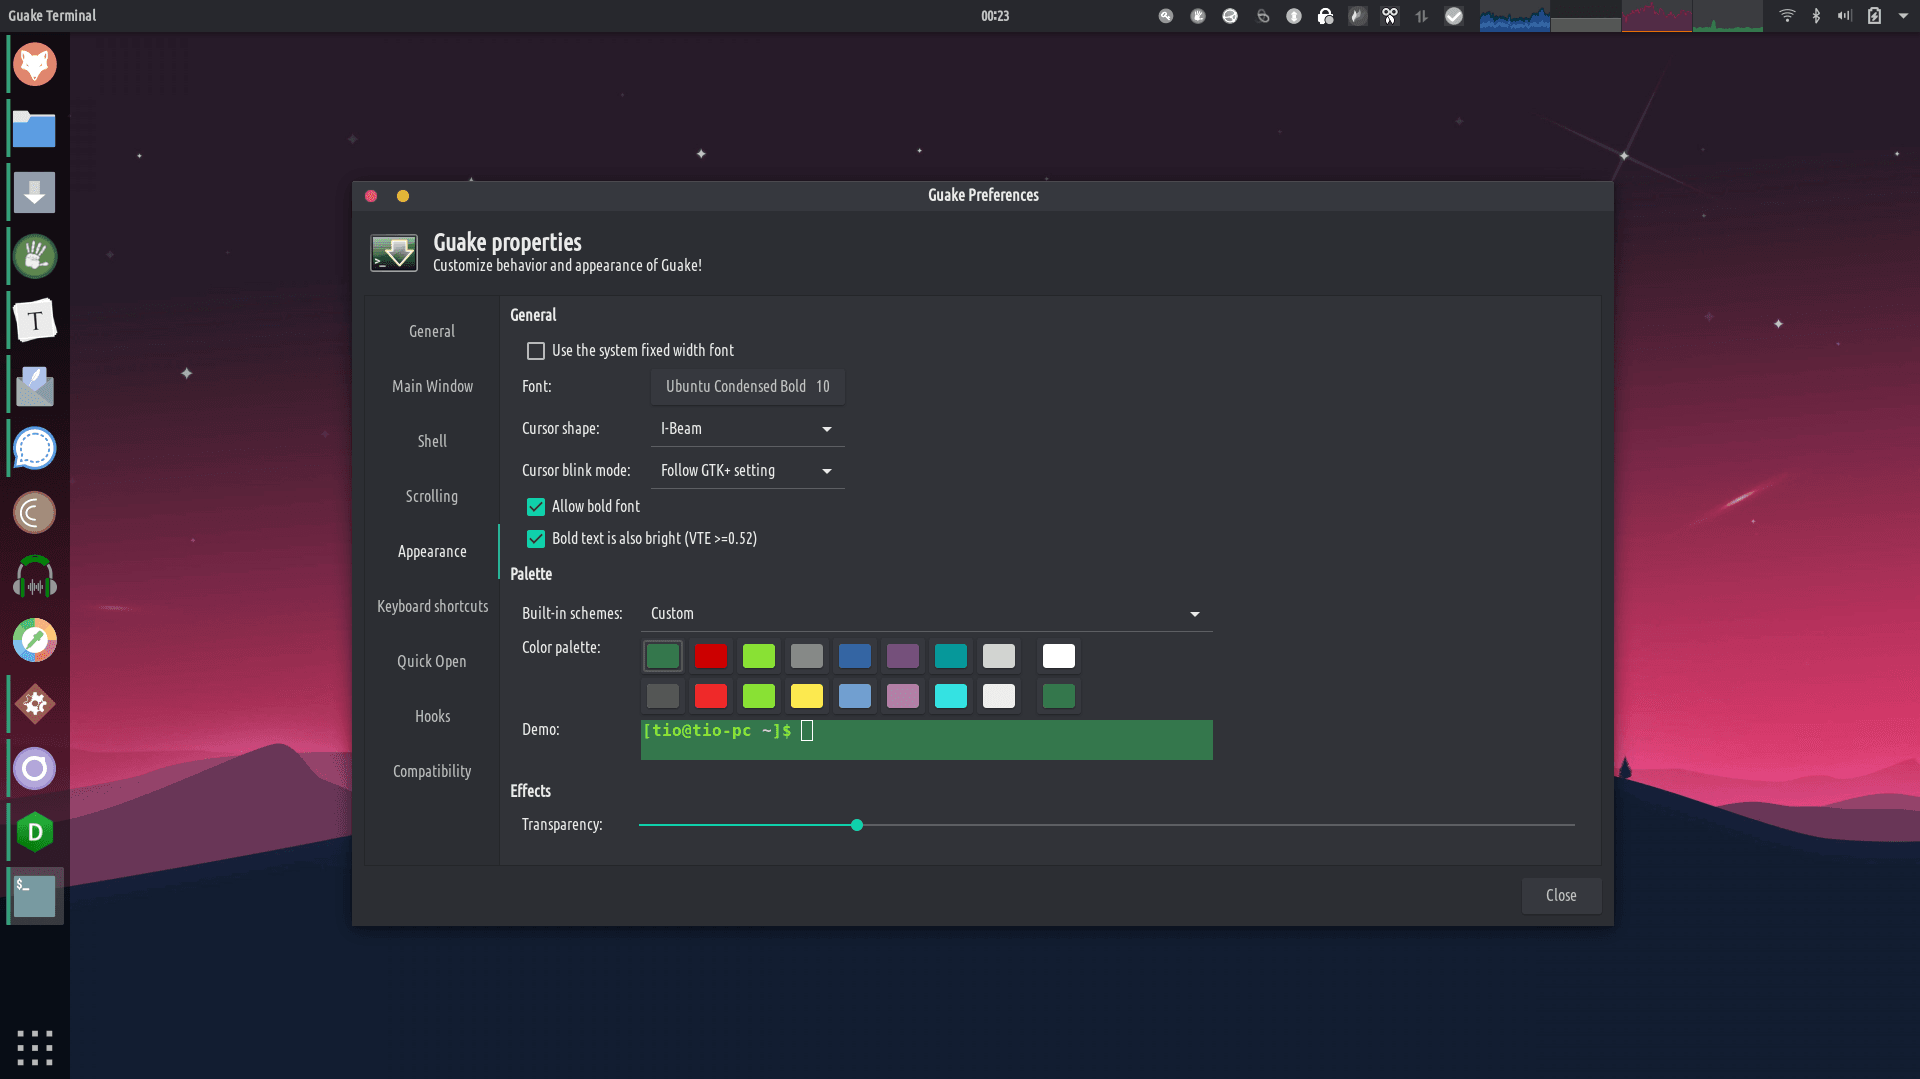The width and height of the screenshot is (1920, 1079).
Task: Open the Cursor blink mode dropdown
Action: [747, 471]
